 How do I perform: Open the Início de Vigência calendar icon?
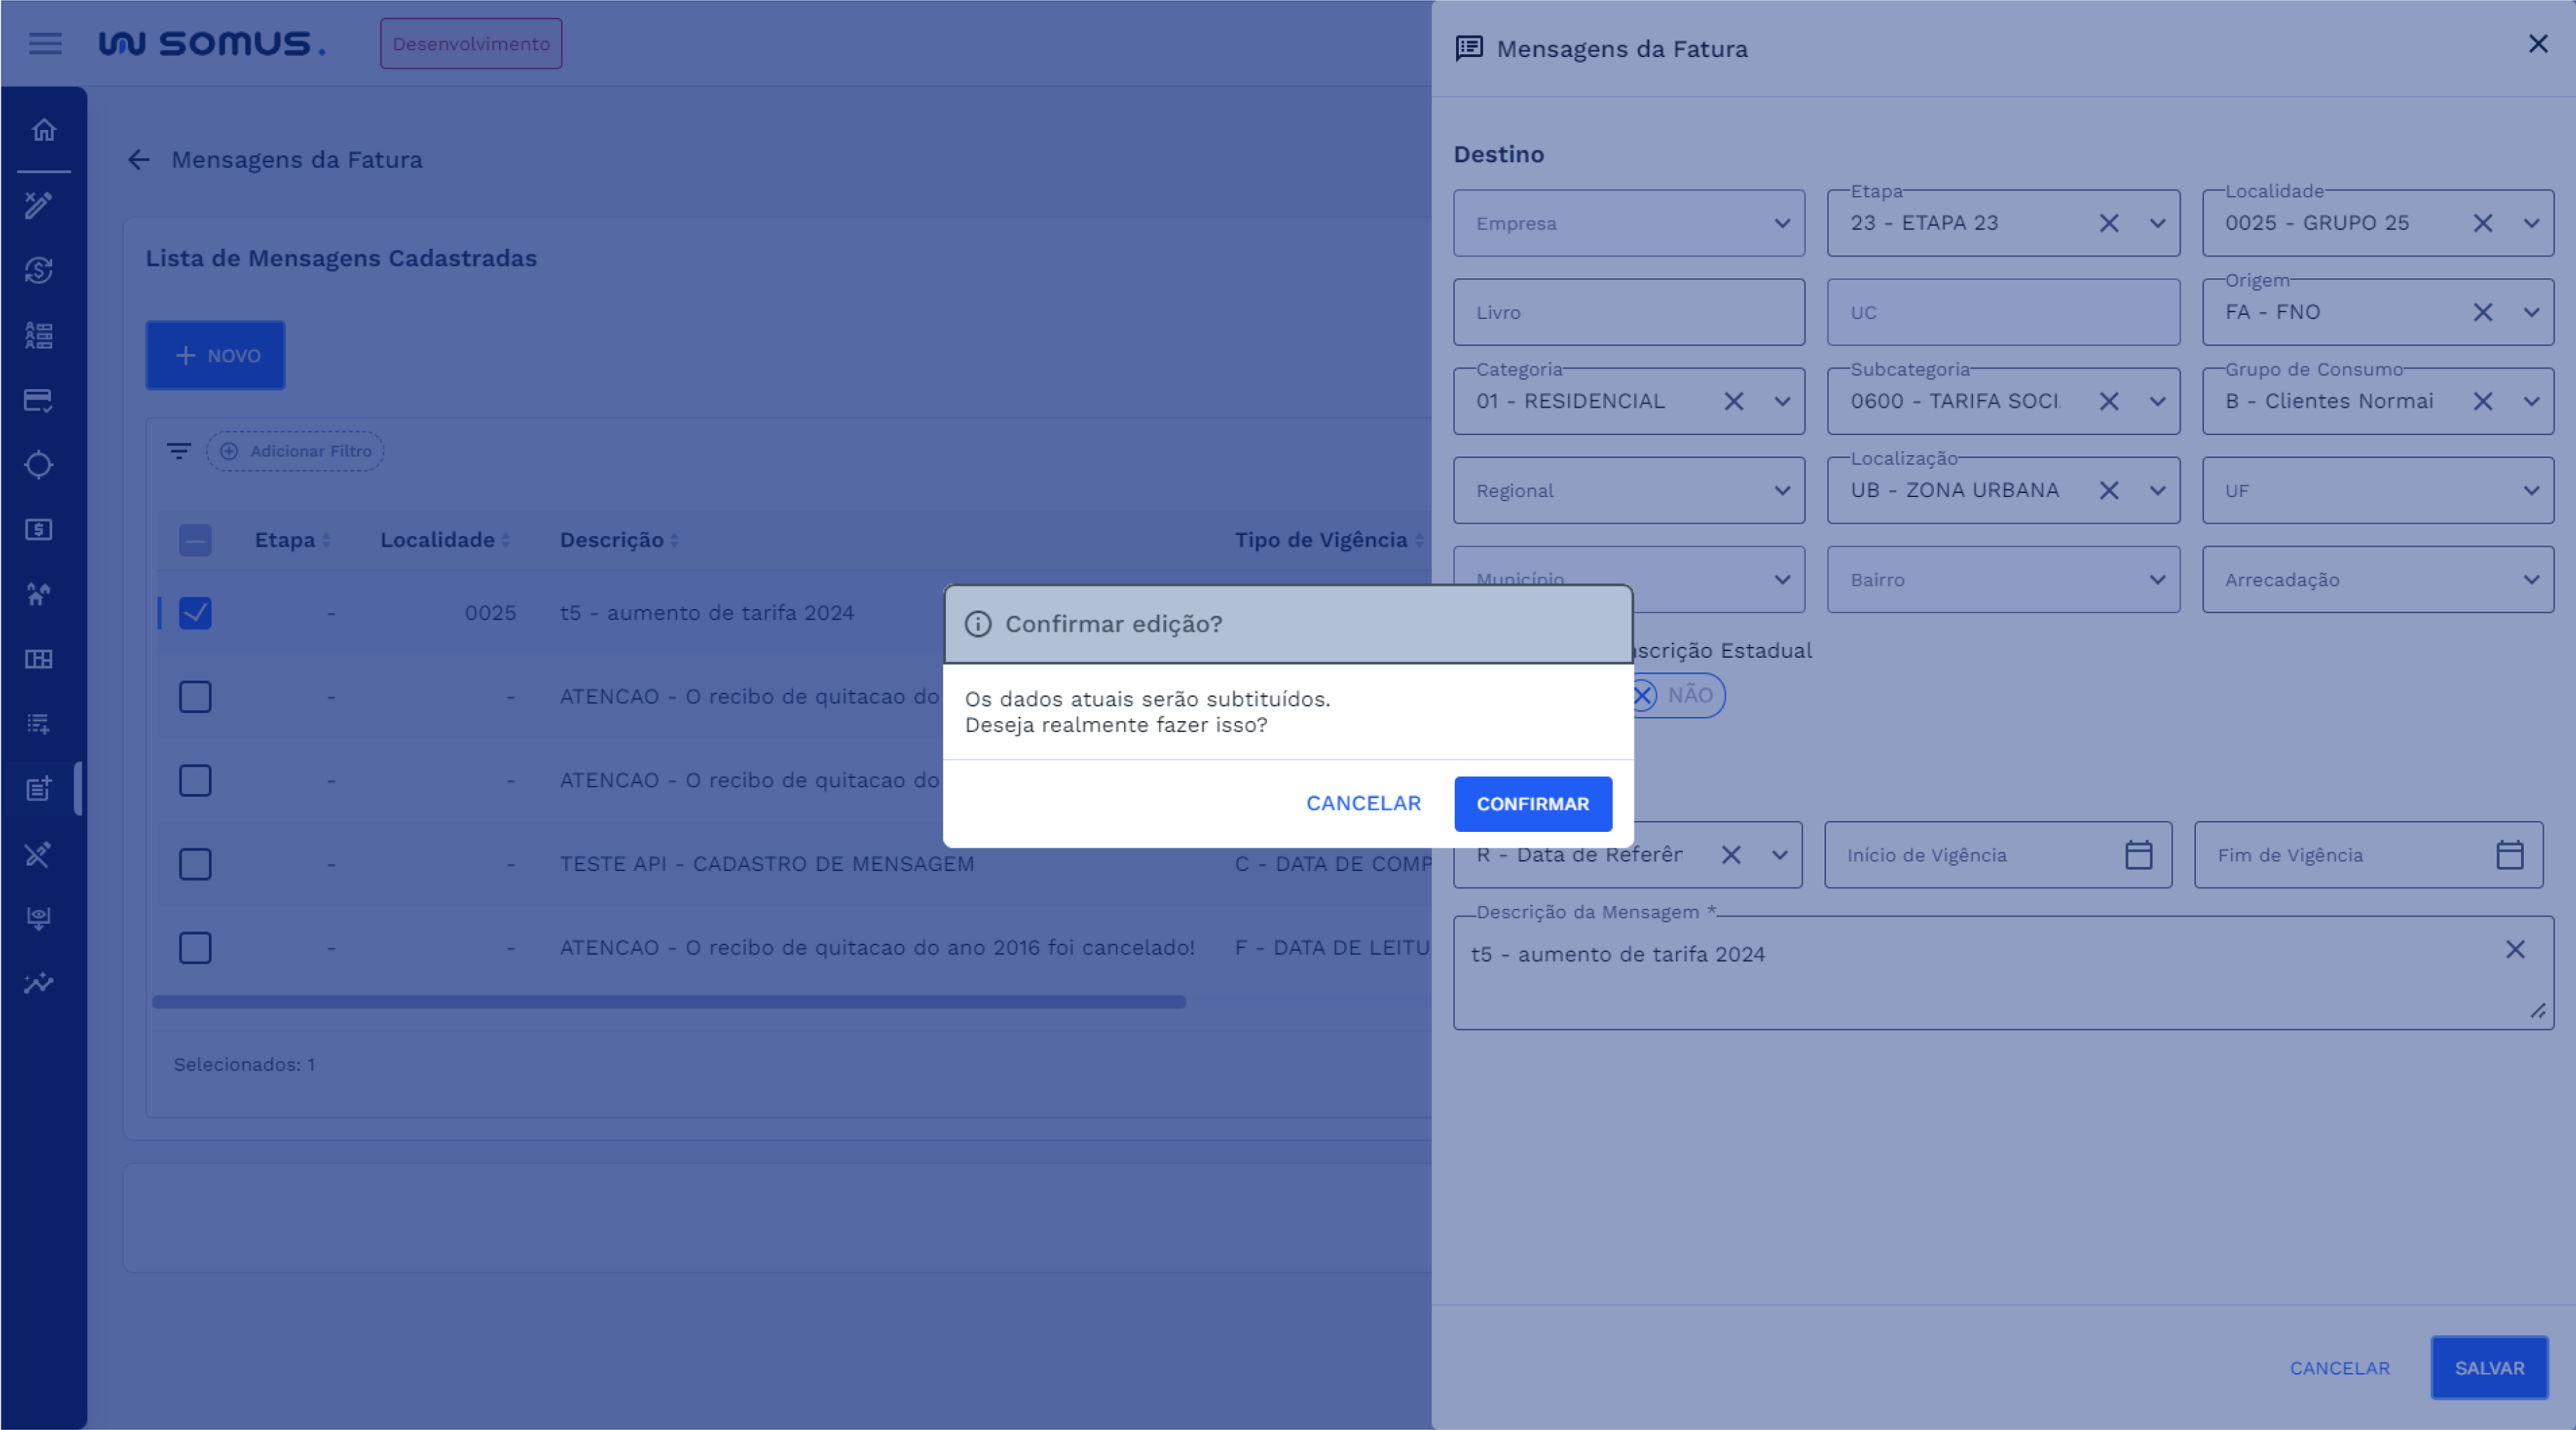(2138, 855)
